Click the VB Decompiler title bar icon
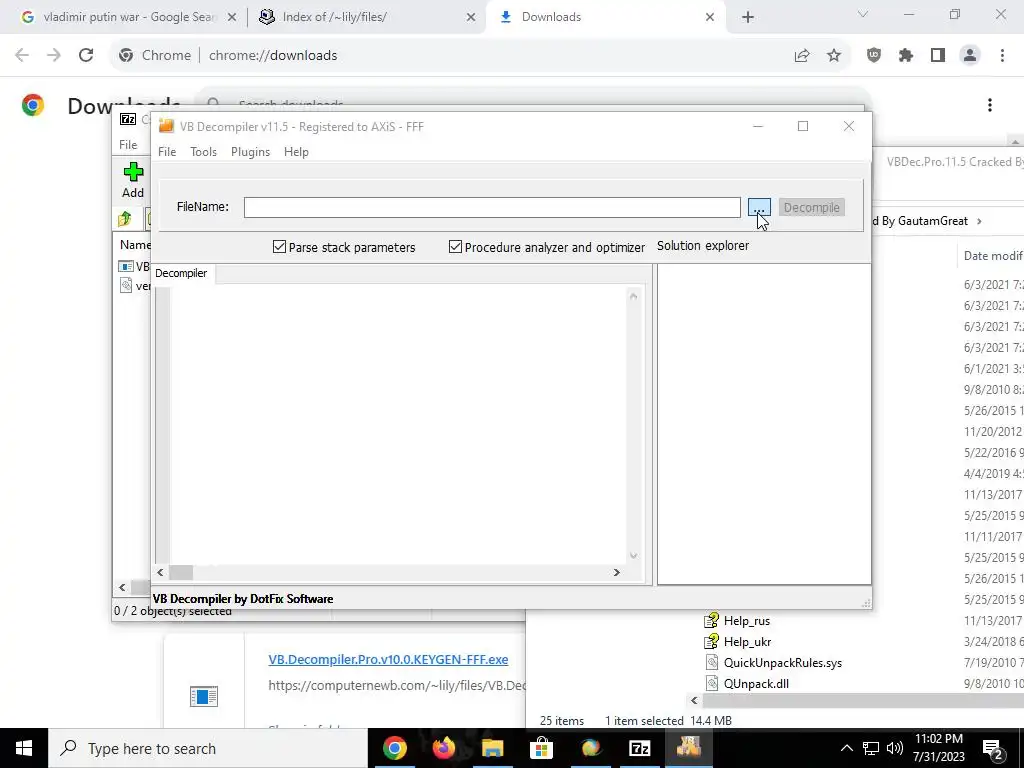The width and height of the screenshot is (1024, 768). (167, 126)
